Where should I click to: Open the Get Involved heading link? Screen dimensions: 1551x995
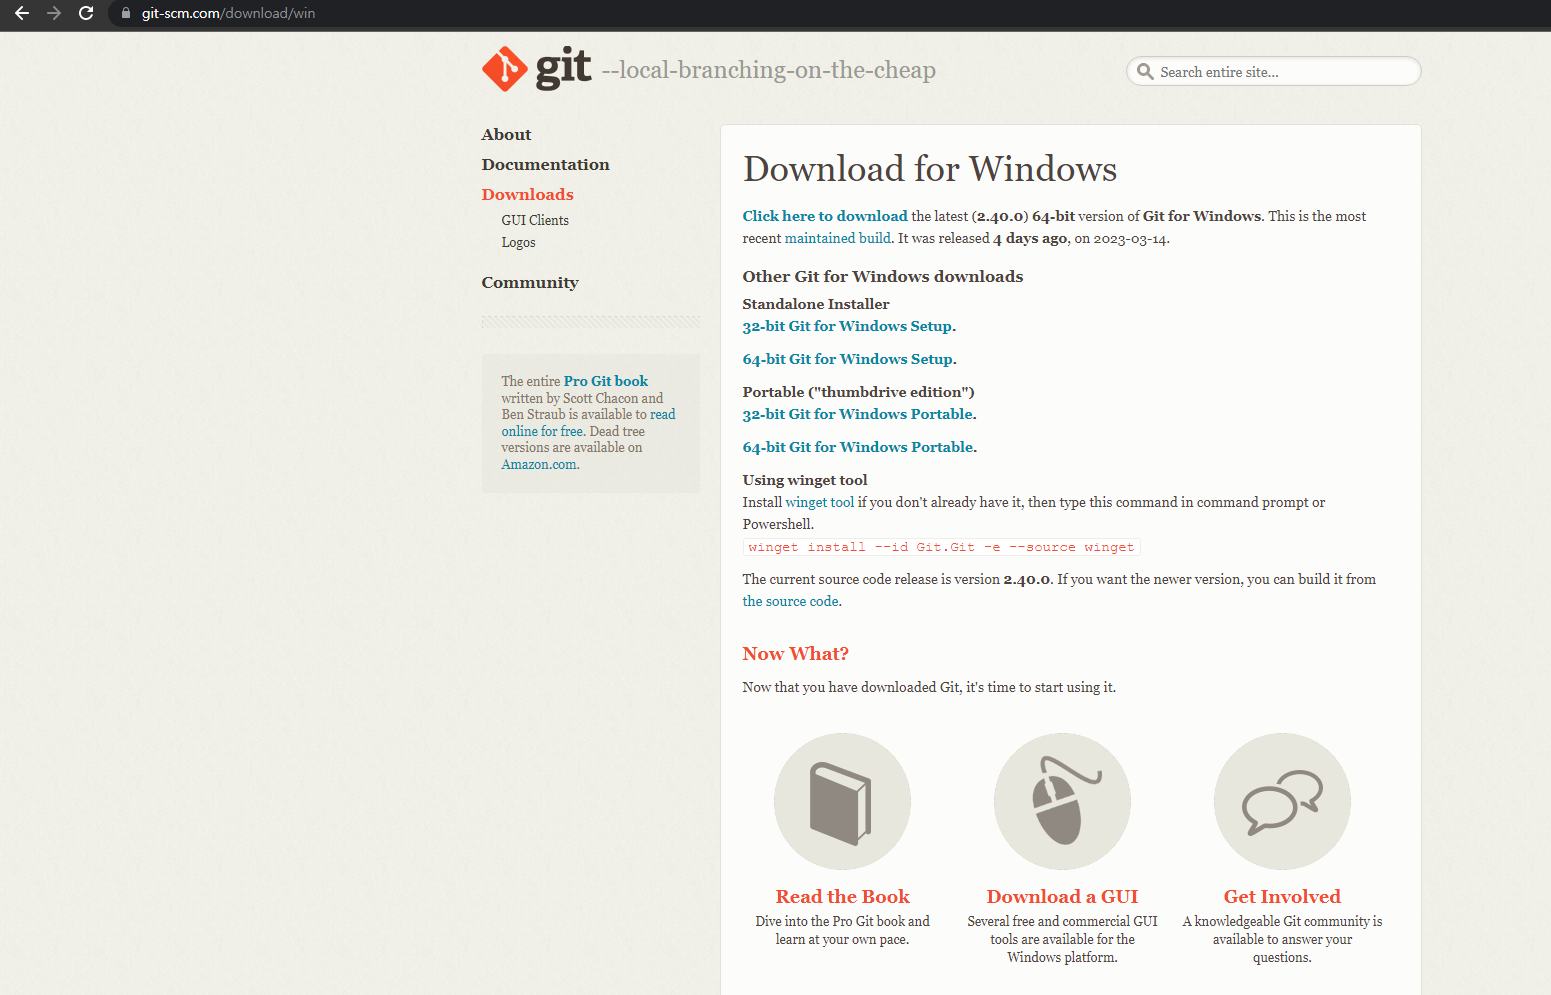click(1282, 897)
